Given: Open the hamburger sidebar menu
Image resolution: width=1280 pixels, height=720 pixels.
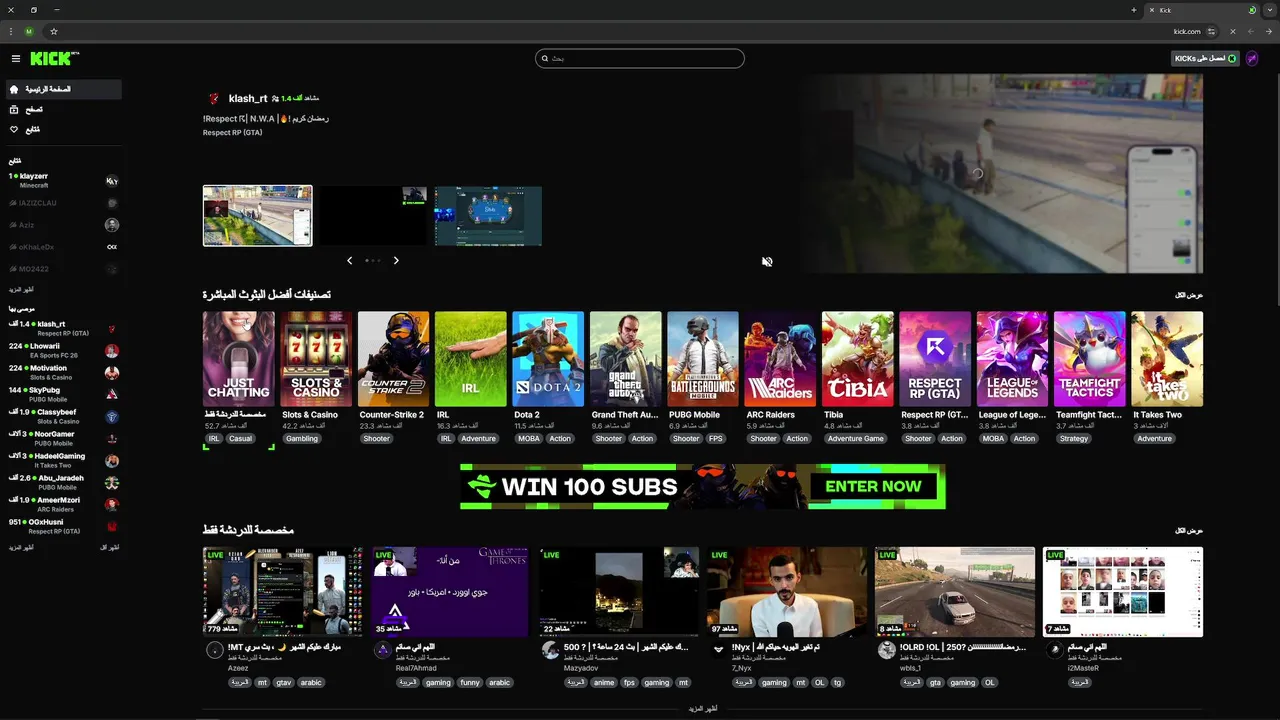Looking at the screenshot, I should pyautogui.click(x=15, y=59).
